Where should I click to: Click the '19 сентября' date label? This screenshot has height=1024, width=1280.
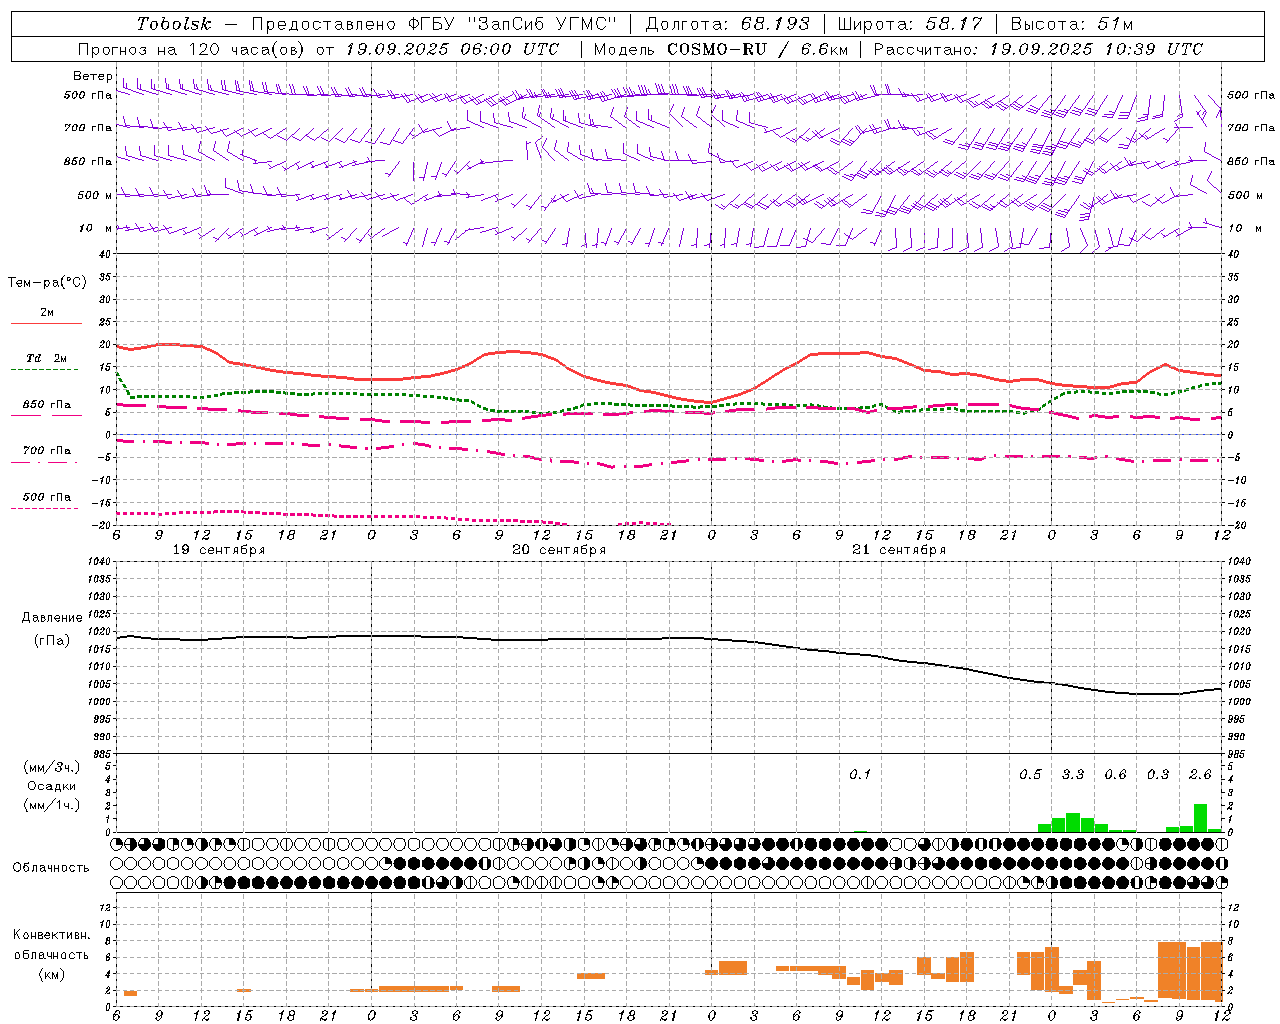[x=219, y=550]
